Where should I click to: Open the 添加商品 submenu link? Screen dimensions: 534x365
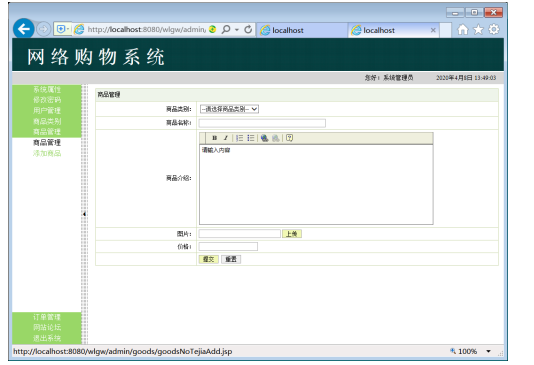pyautogui.click(x=47, y=153)
